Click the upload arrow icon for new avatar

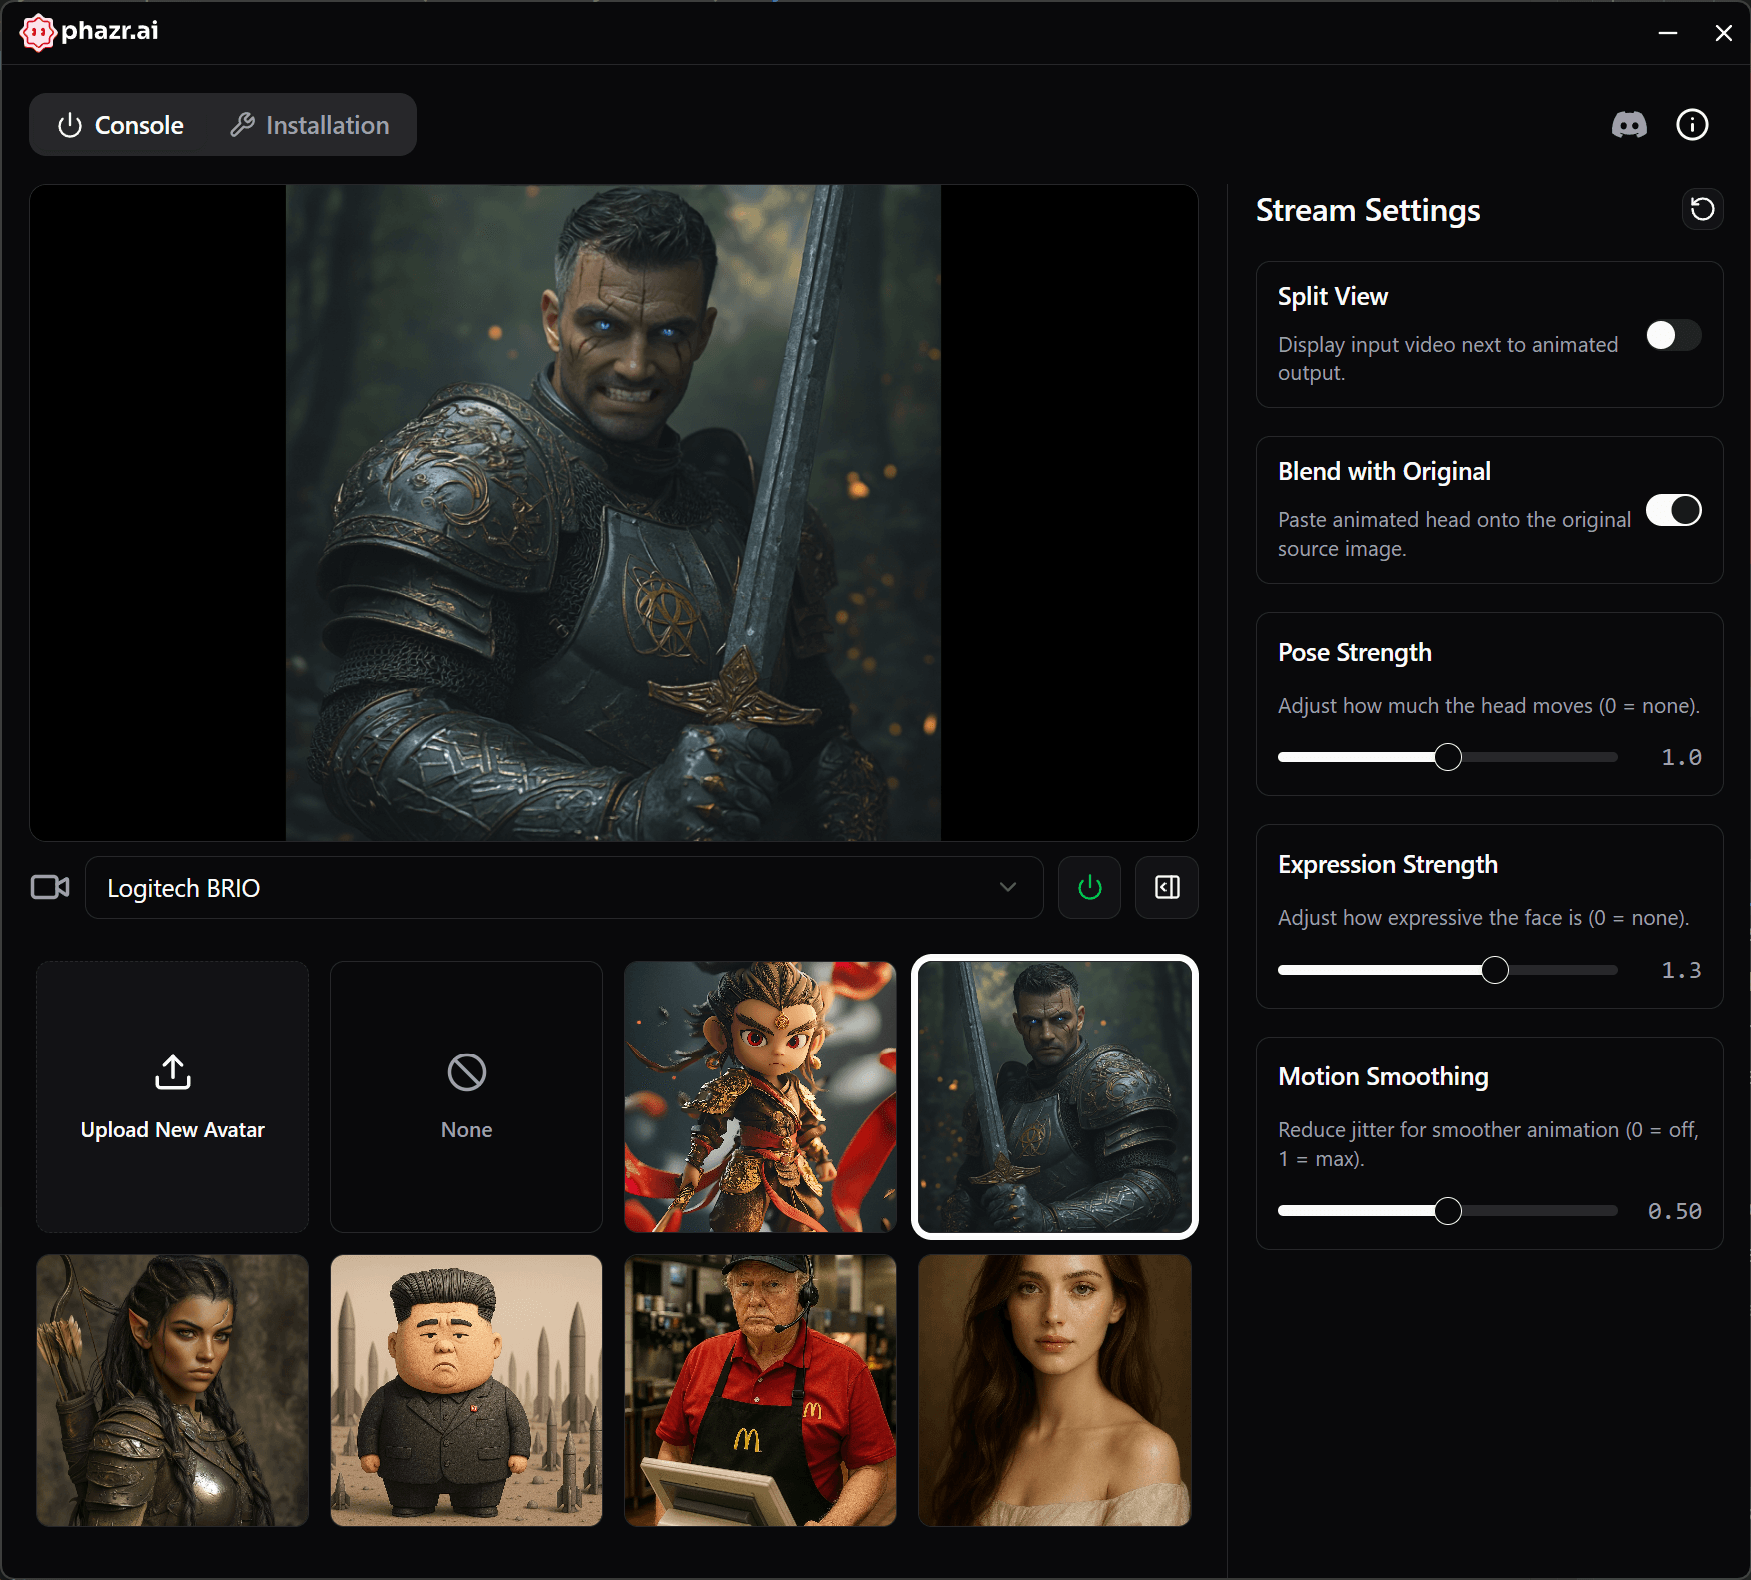tap(173, 1072)
